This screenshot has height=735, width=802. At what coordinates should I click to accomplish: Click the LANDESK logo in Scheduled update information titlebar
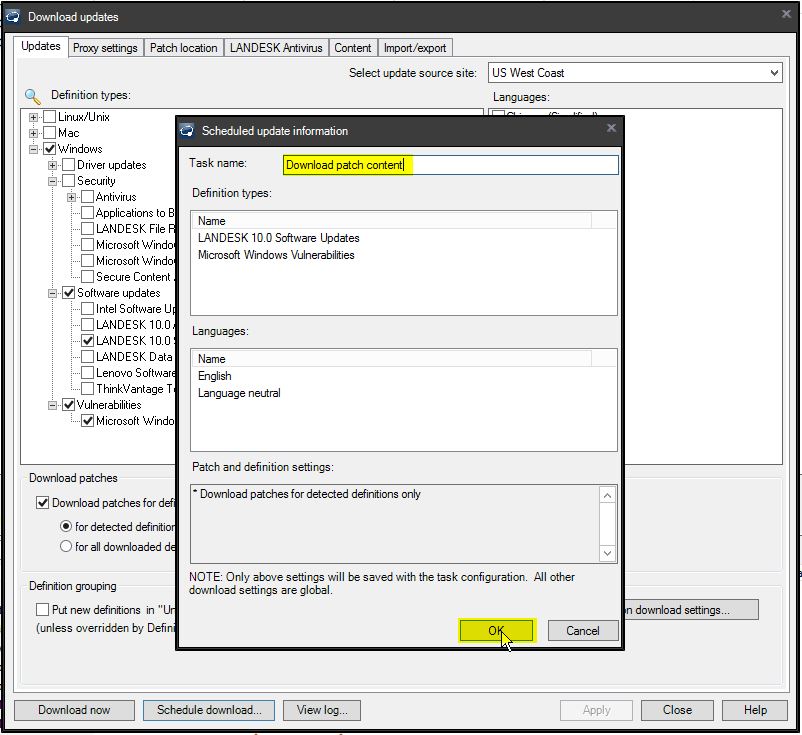[x=187, y=128]
